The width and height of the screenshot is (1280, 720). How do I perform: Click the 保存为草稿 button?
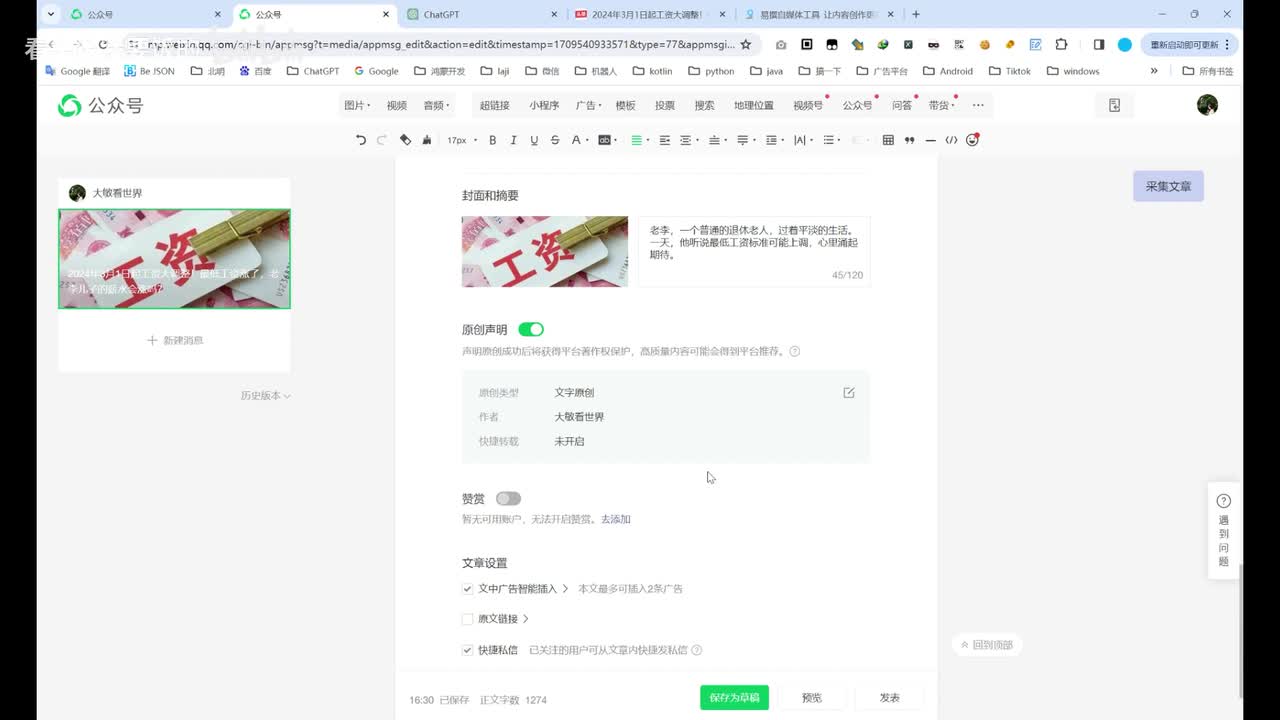pos(734,698)
